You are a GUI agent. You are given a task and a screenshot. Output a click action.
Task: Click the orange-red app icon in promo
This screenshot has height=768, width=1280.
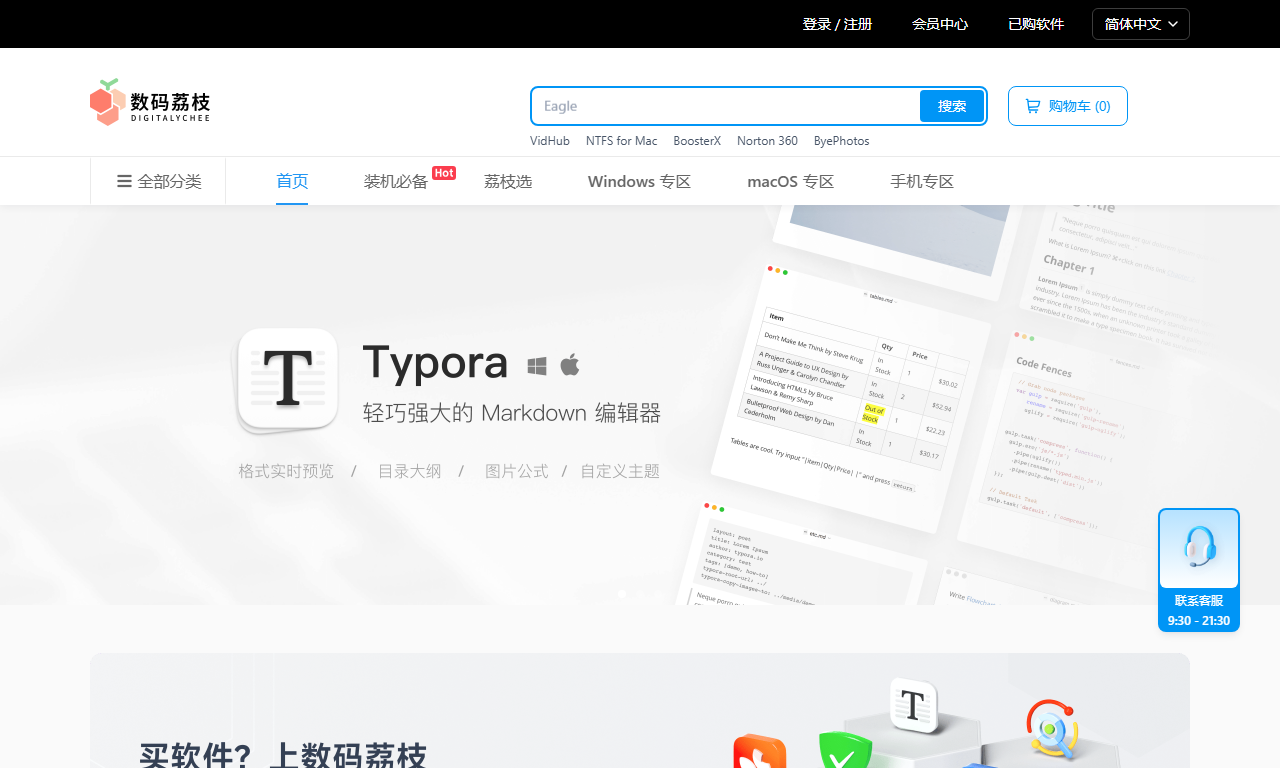(x=760, y=752)
